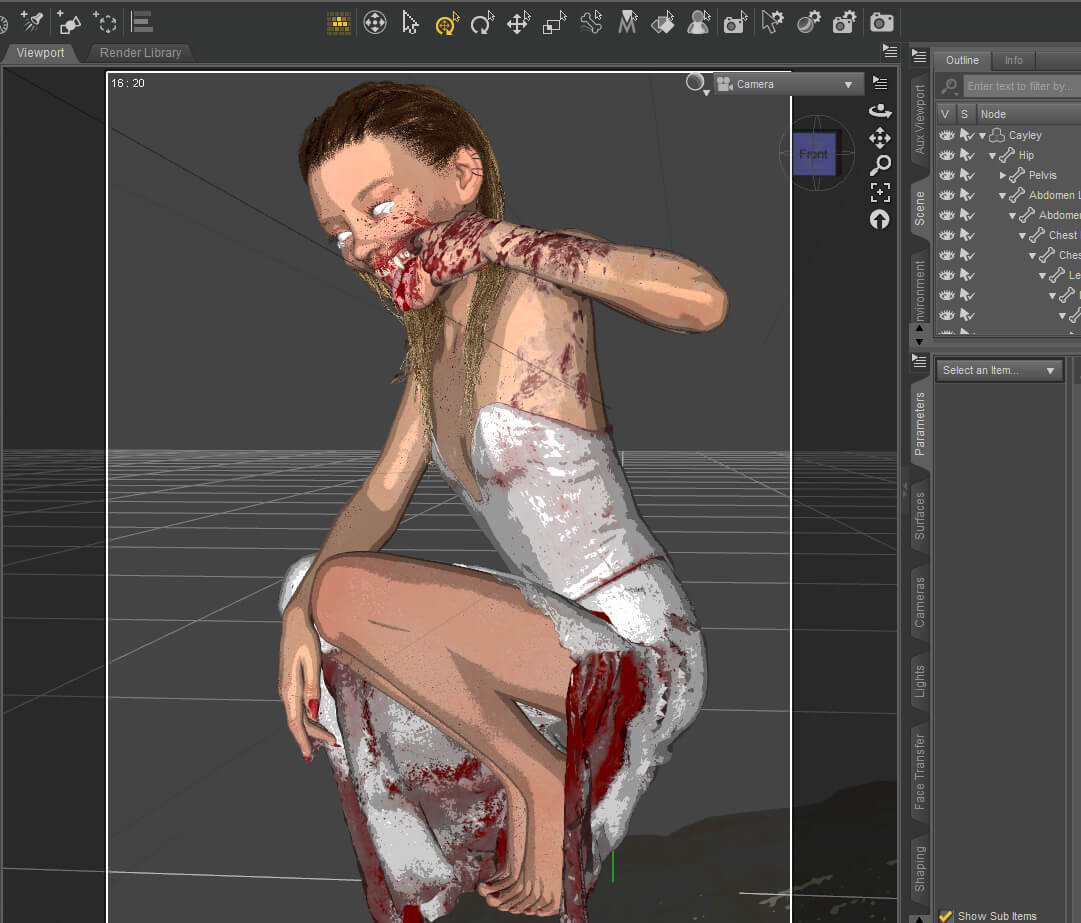This screenshot has width=1081, height=923.
Task: Select the Surface Selection tool
Action: [x=663, y=23]
